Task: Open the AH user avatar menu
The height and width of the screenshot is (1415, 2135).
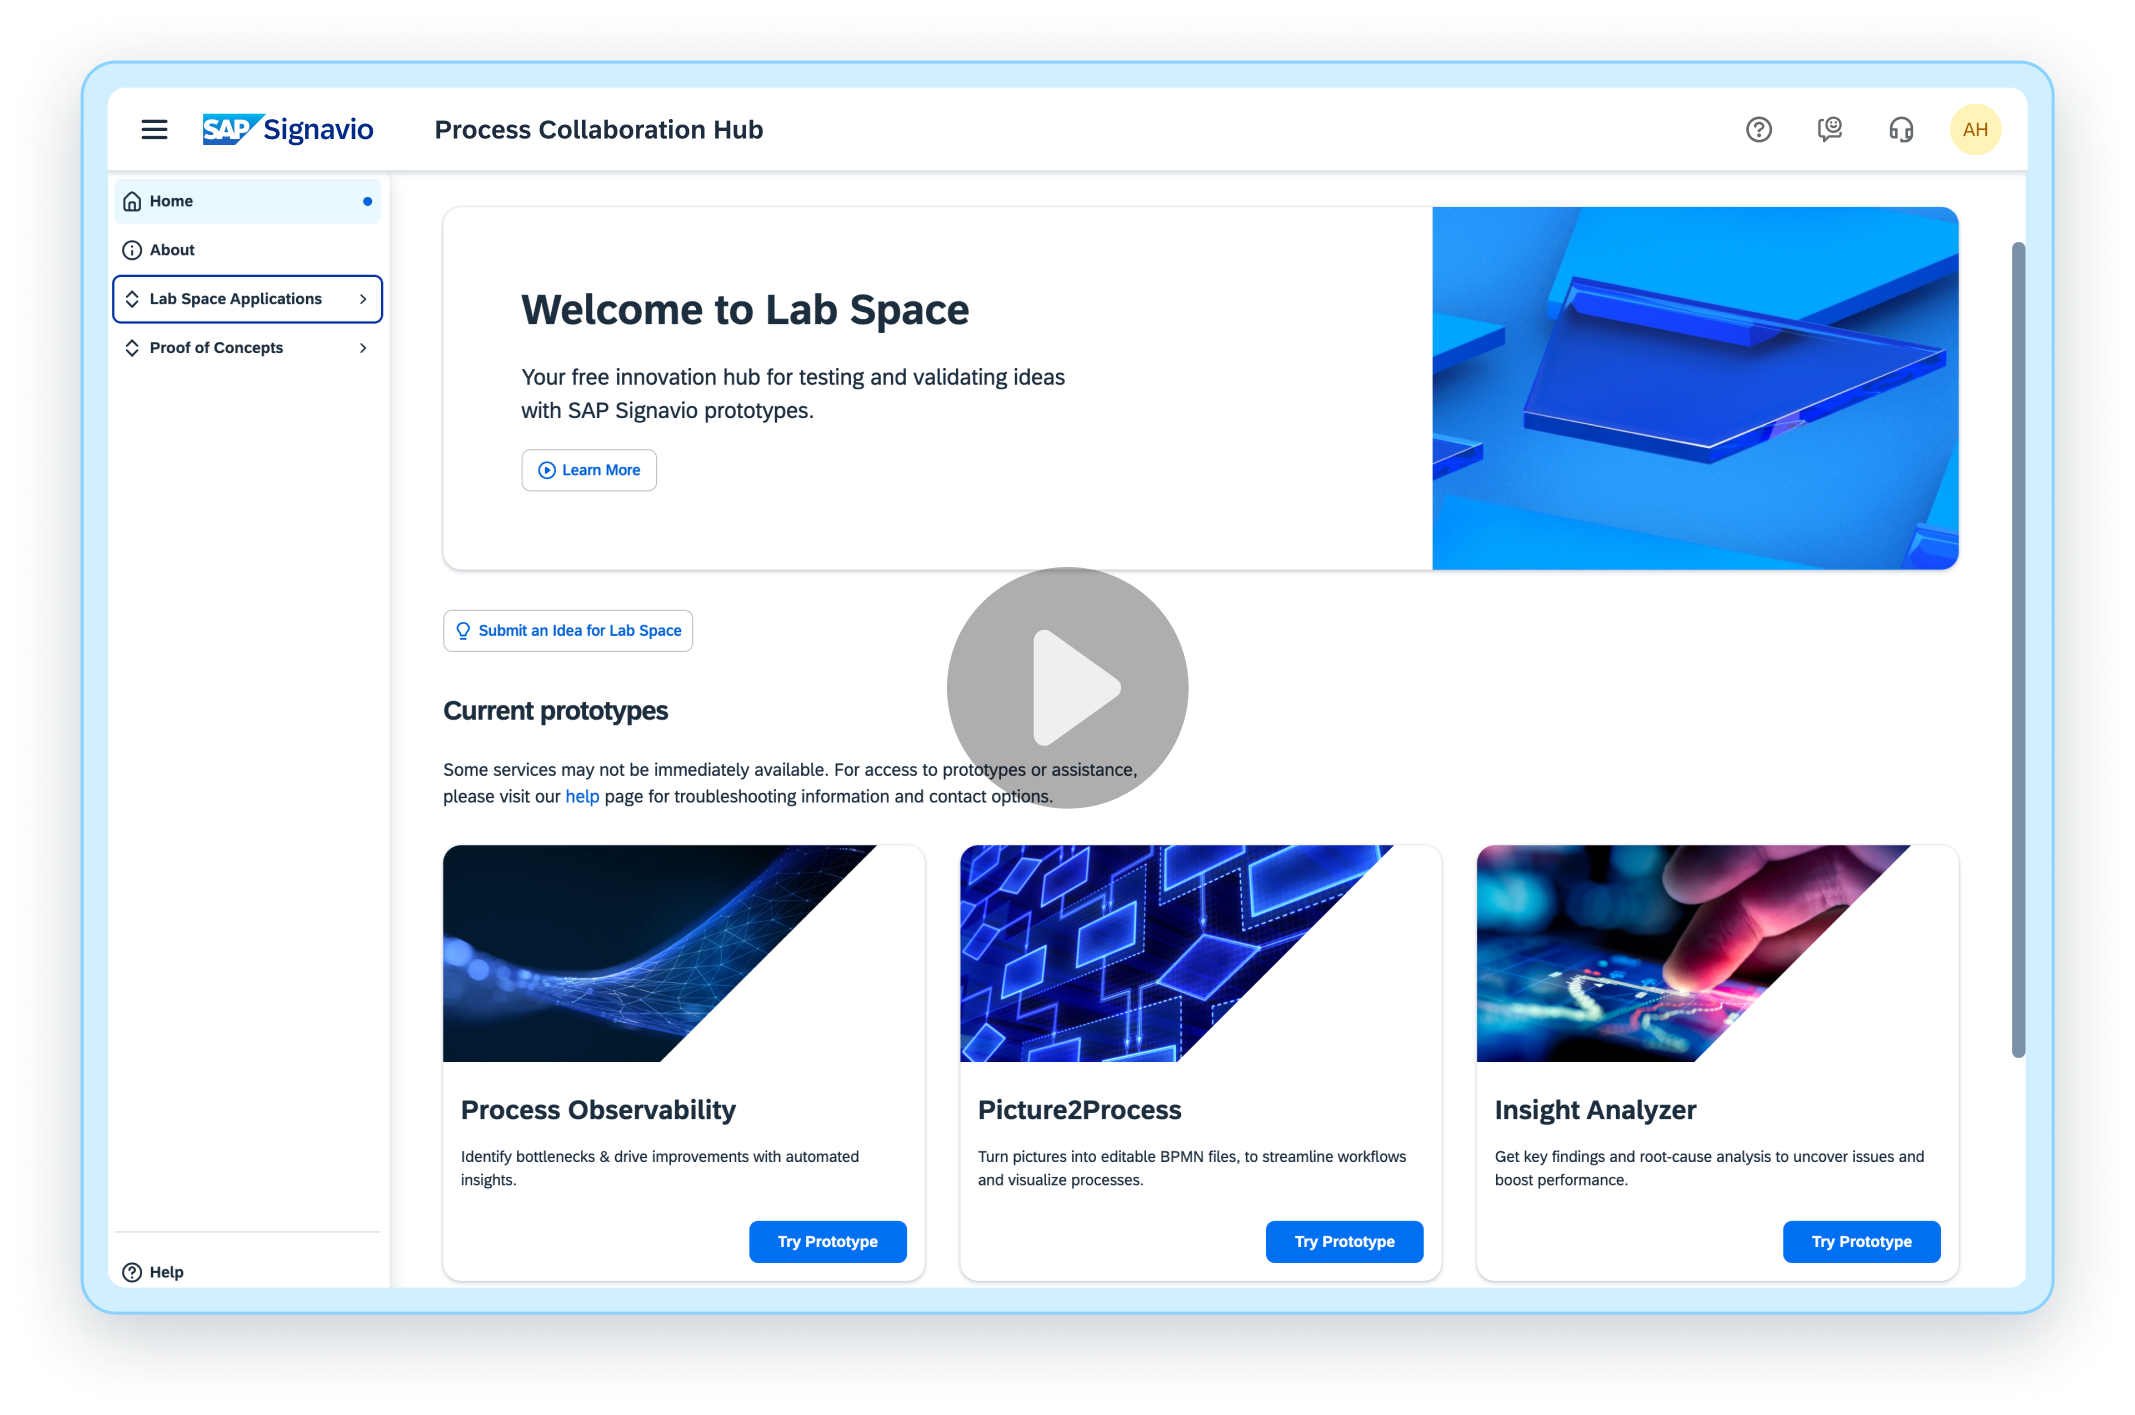Action: coord(1974,130)
